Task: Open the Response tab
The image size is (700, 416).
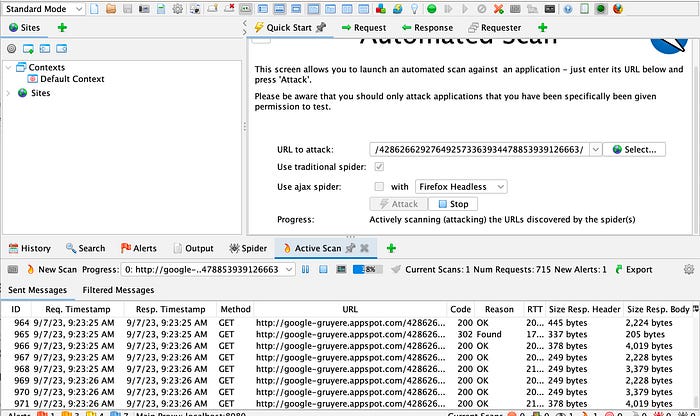Action: [427, 27]
